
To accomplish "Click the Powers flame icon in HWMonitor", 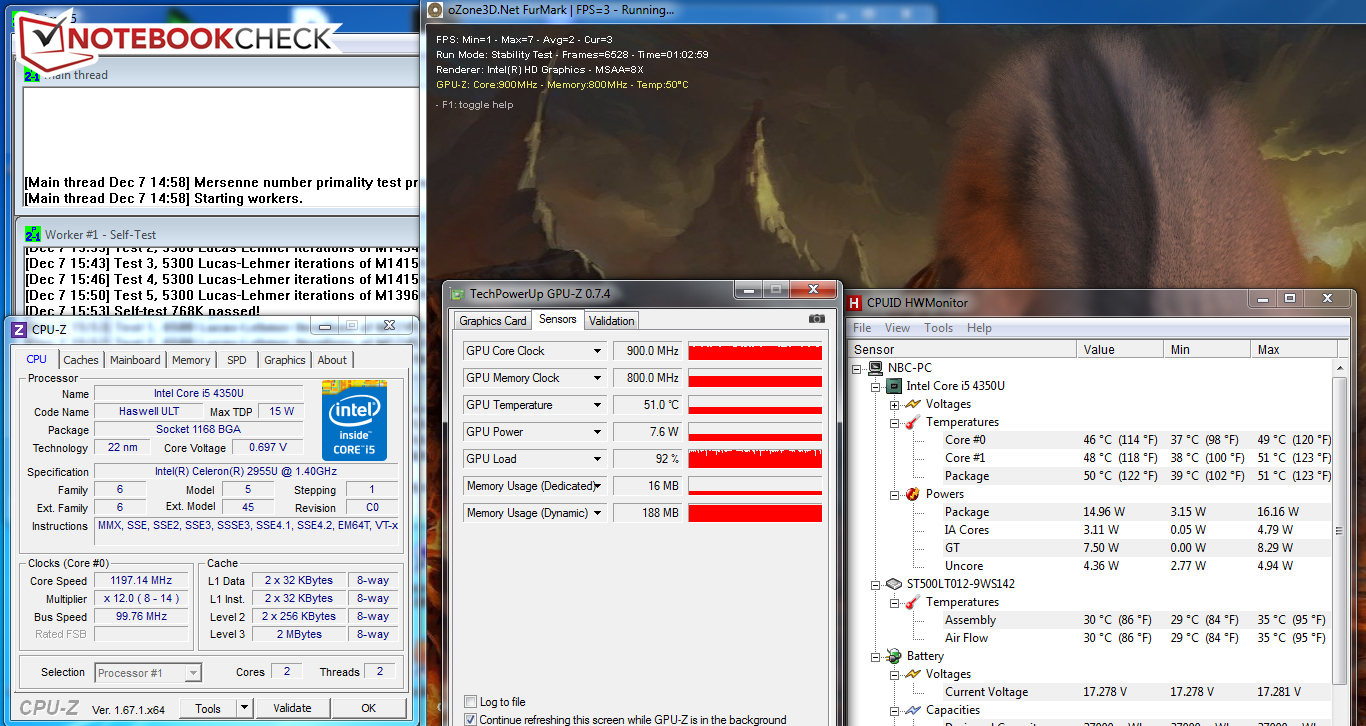I will pyautogui.click(x=912, y=494).
